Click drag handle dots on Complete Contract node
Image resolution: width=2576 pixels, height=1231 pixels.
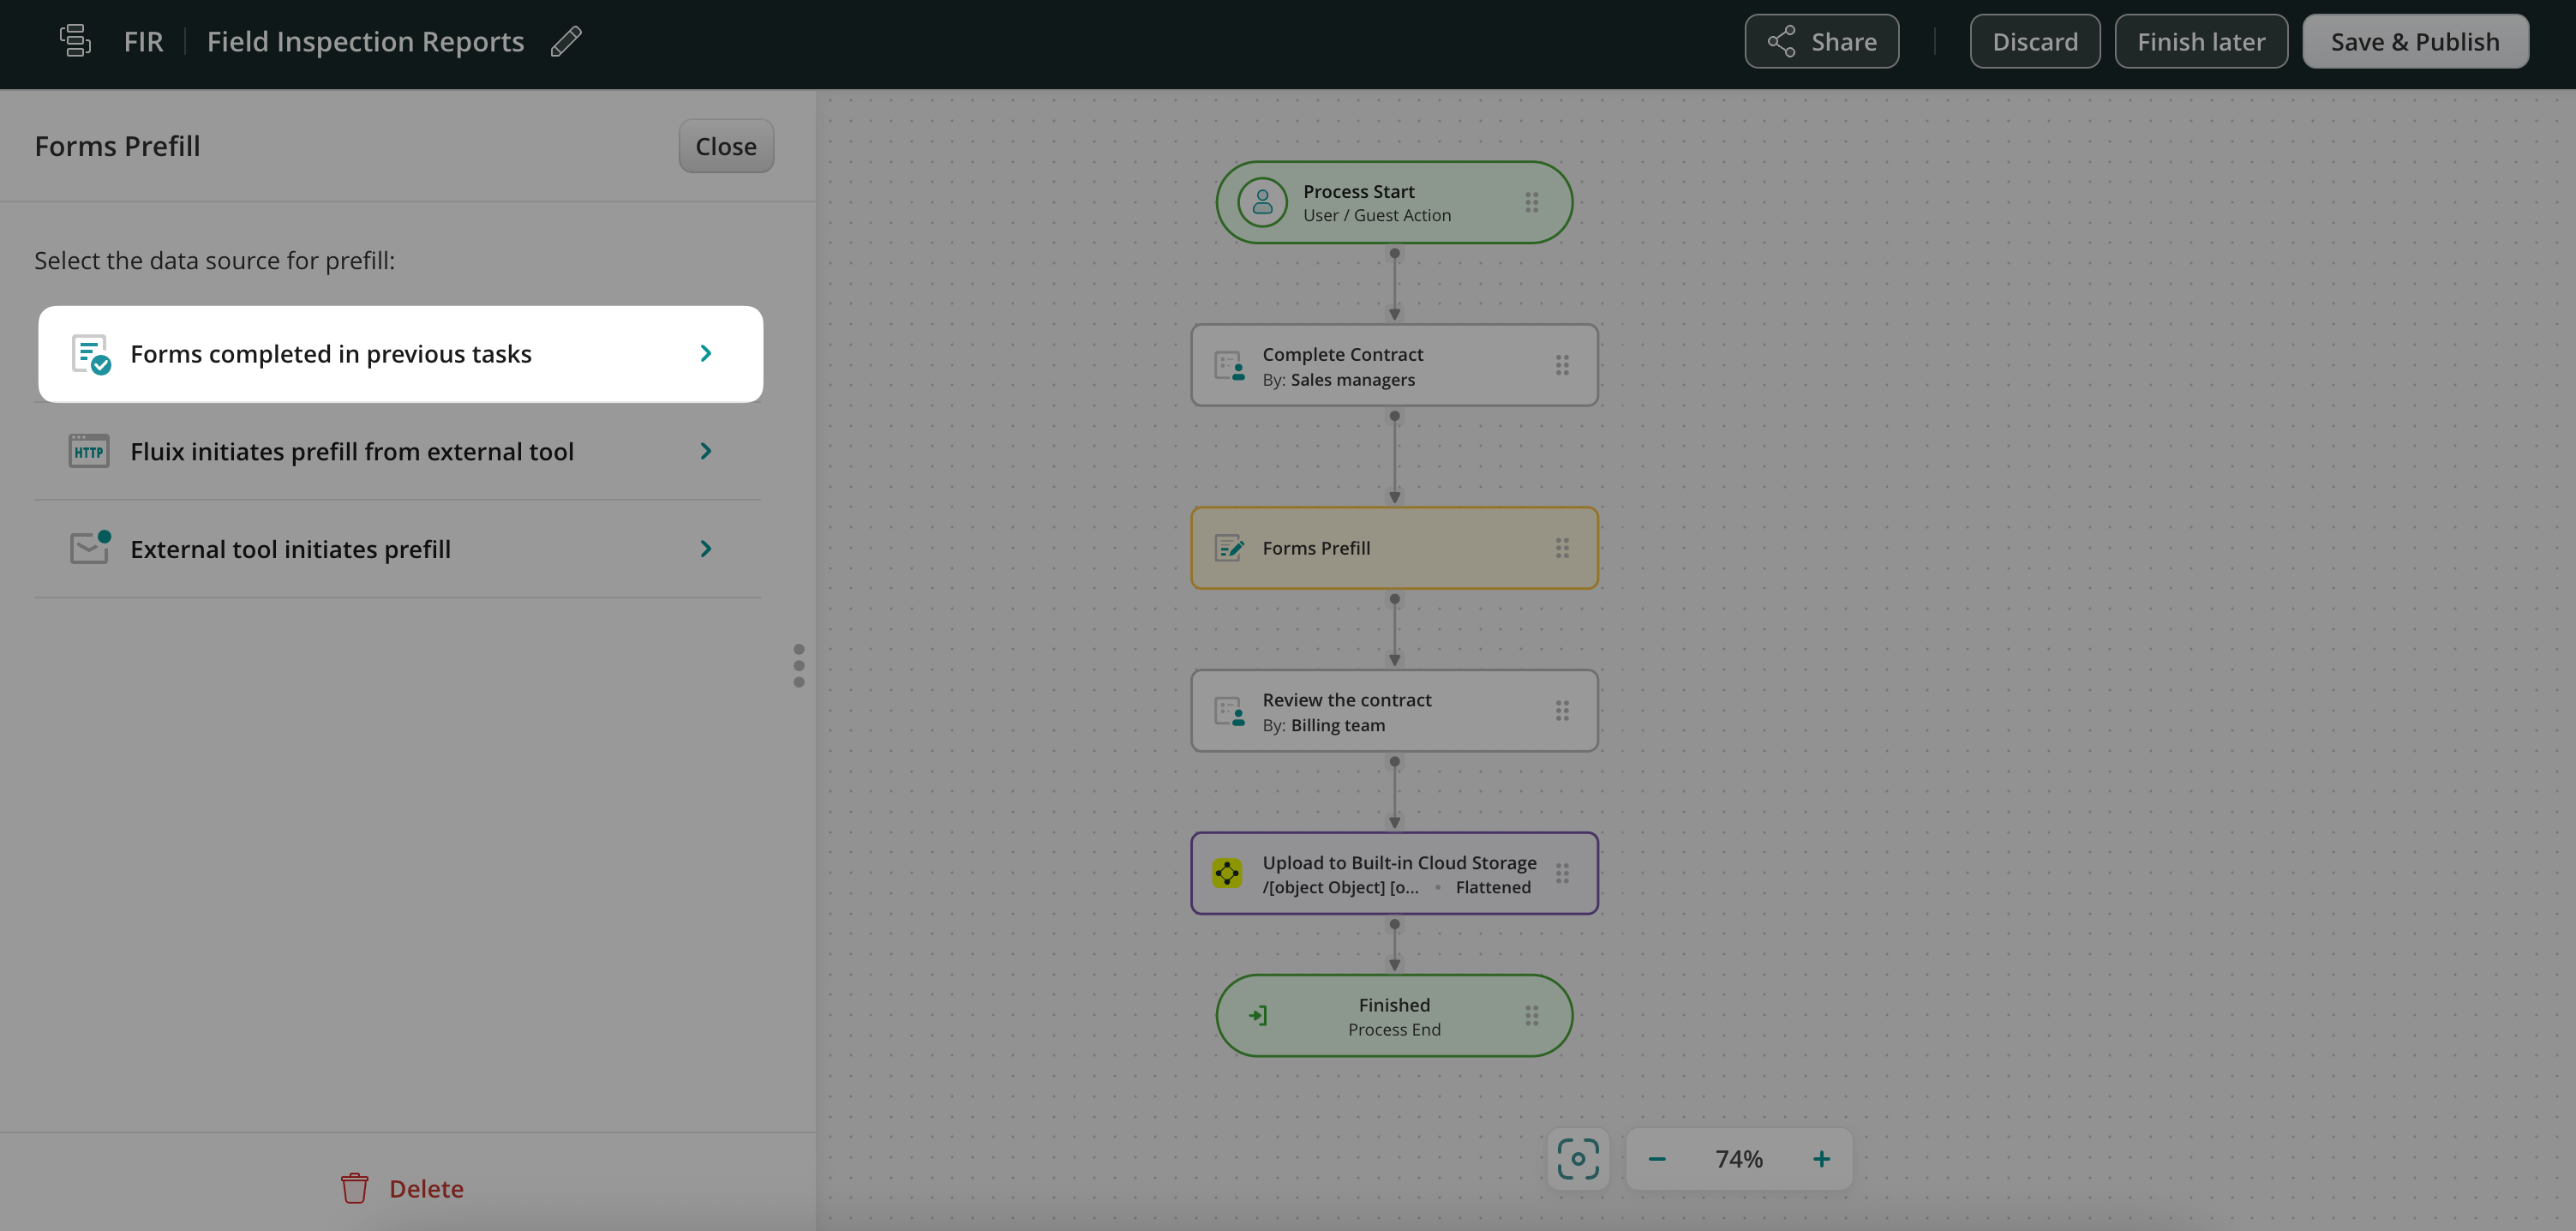tap(1562, 365)
